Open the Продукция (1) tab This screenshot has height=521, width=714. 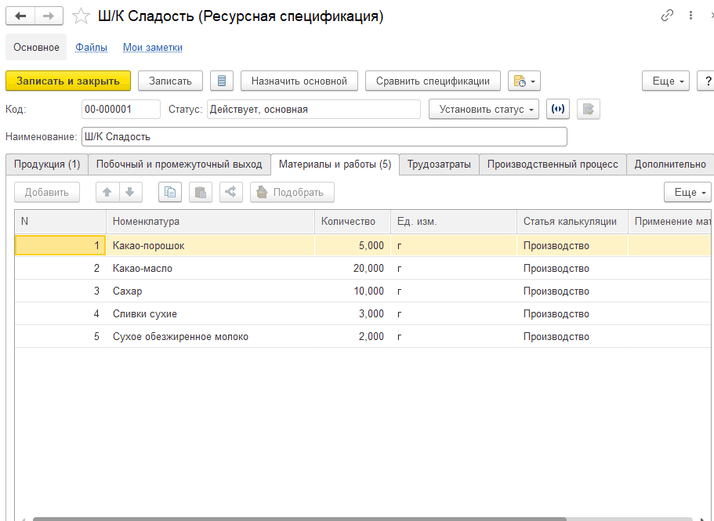(x=47, y=164)
